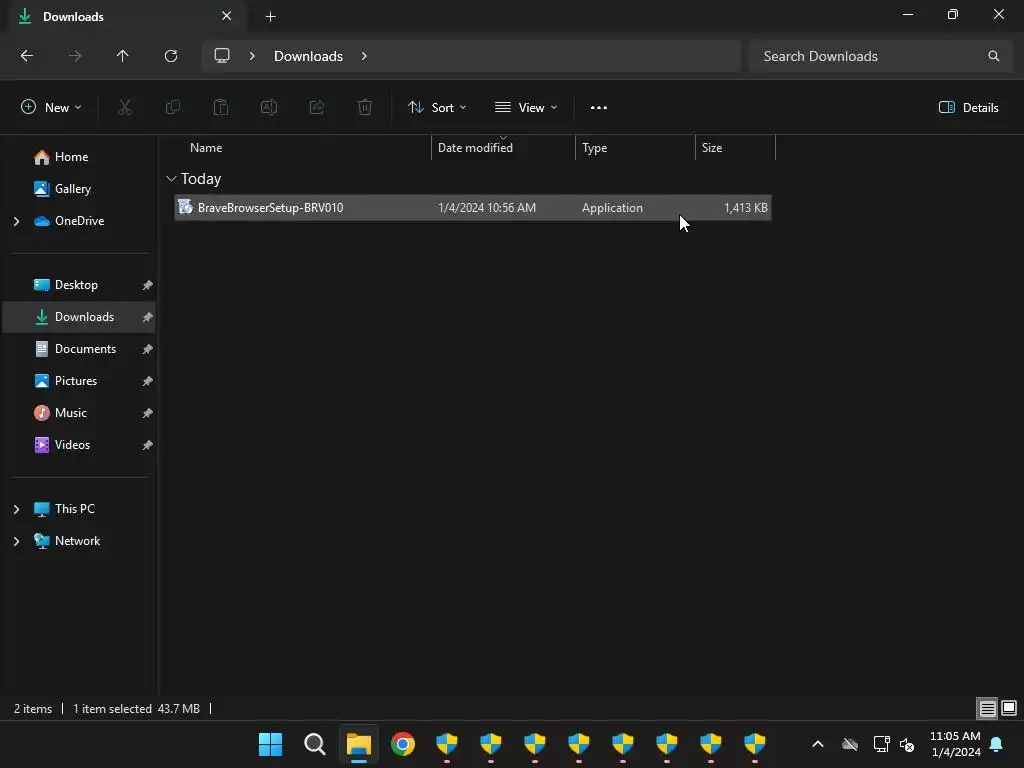Open the See more options ellipsis
1024x768 pixels.
(599, 108)
